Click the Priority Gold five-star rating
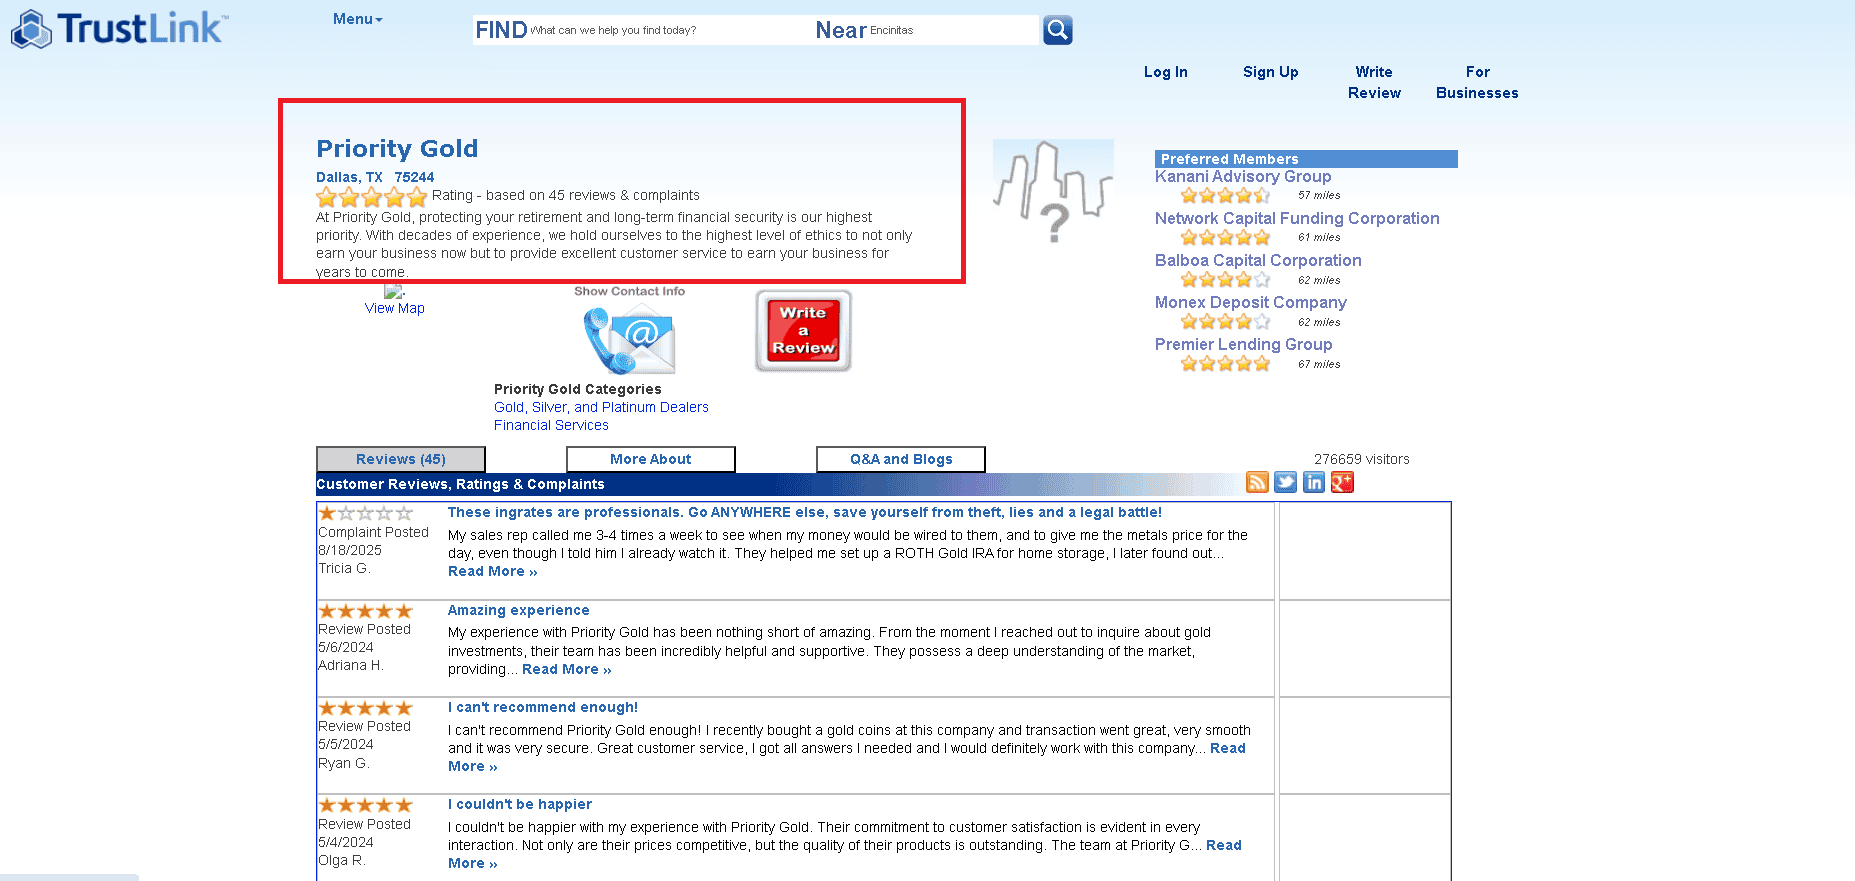The height and width of the screenshot is (881, 1855). tap(372, 197)
